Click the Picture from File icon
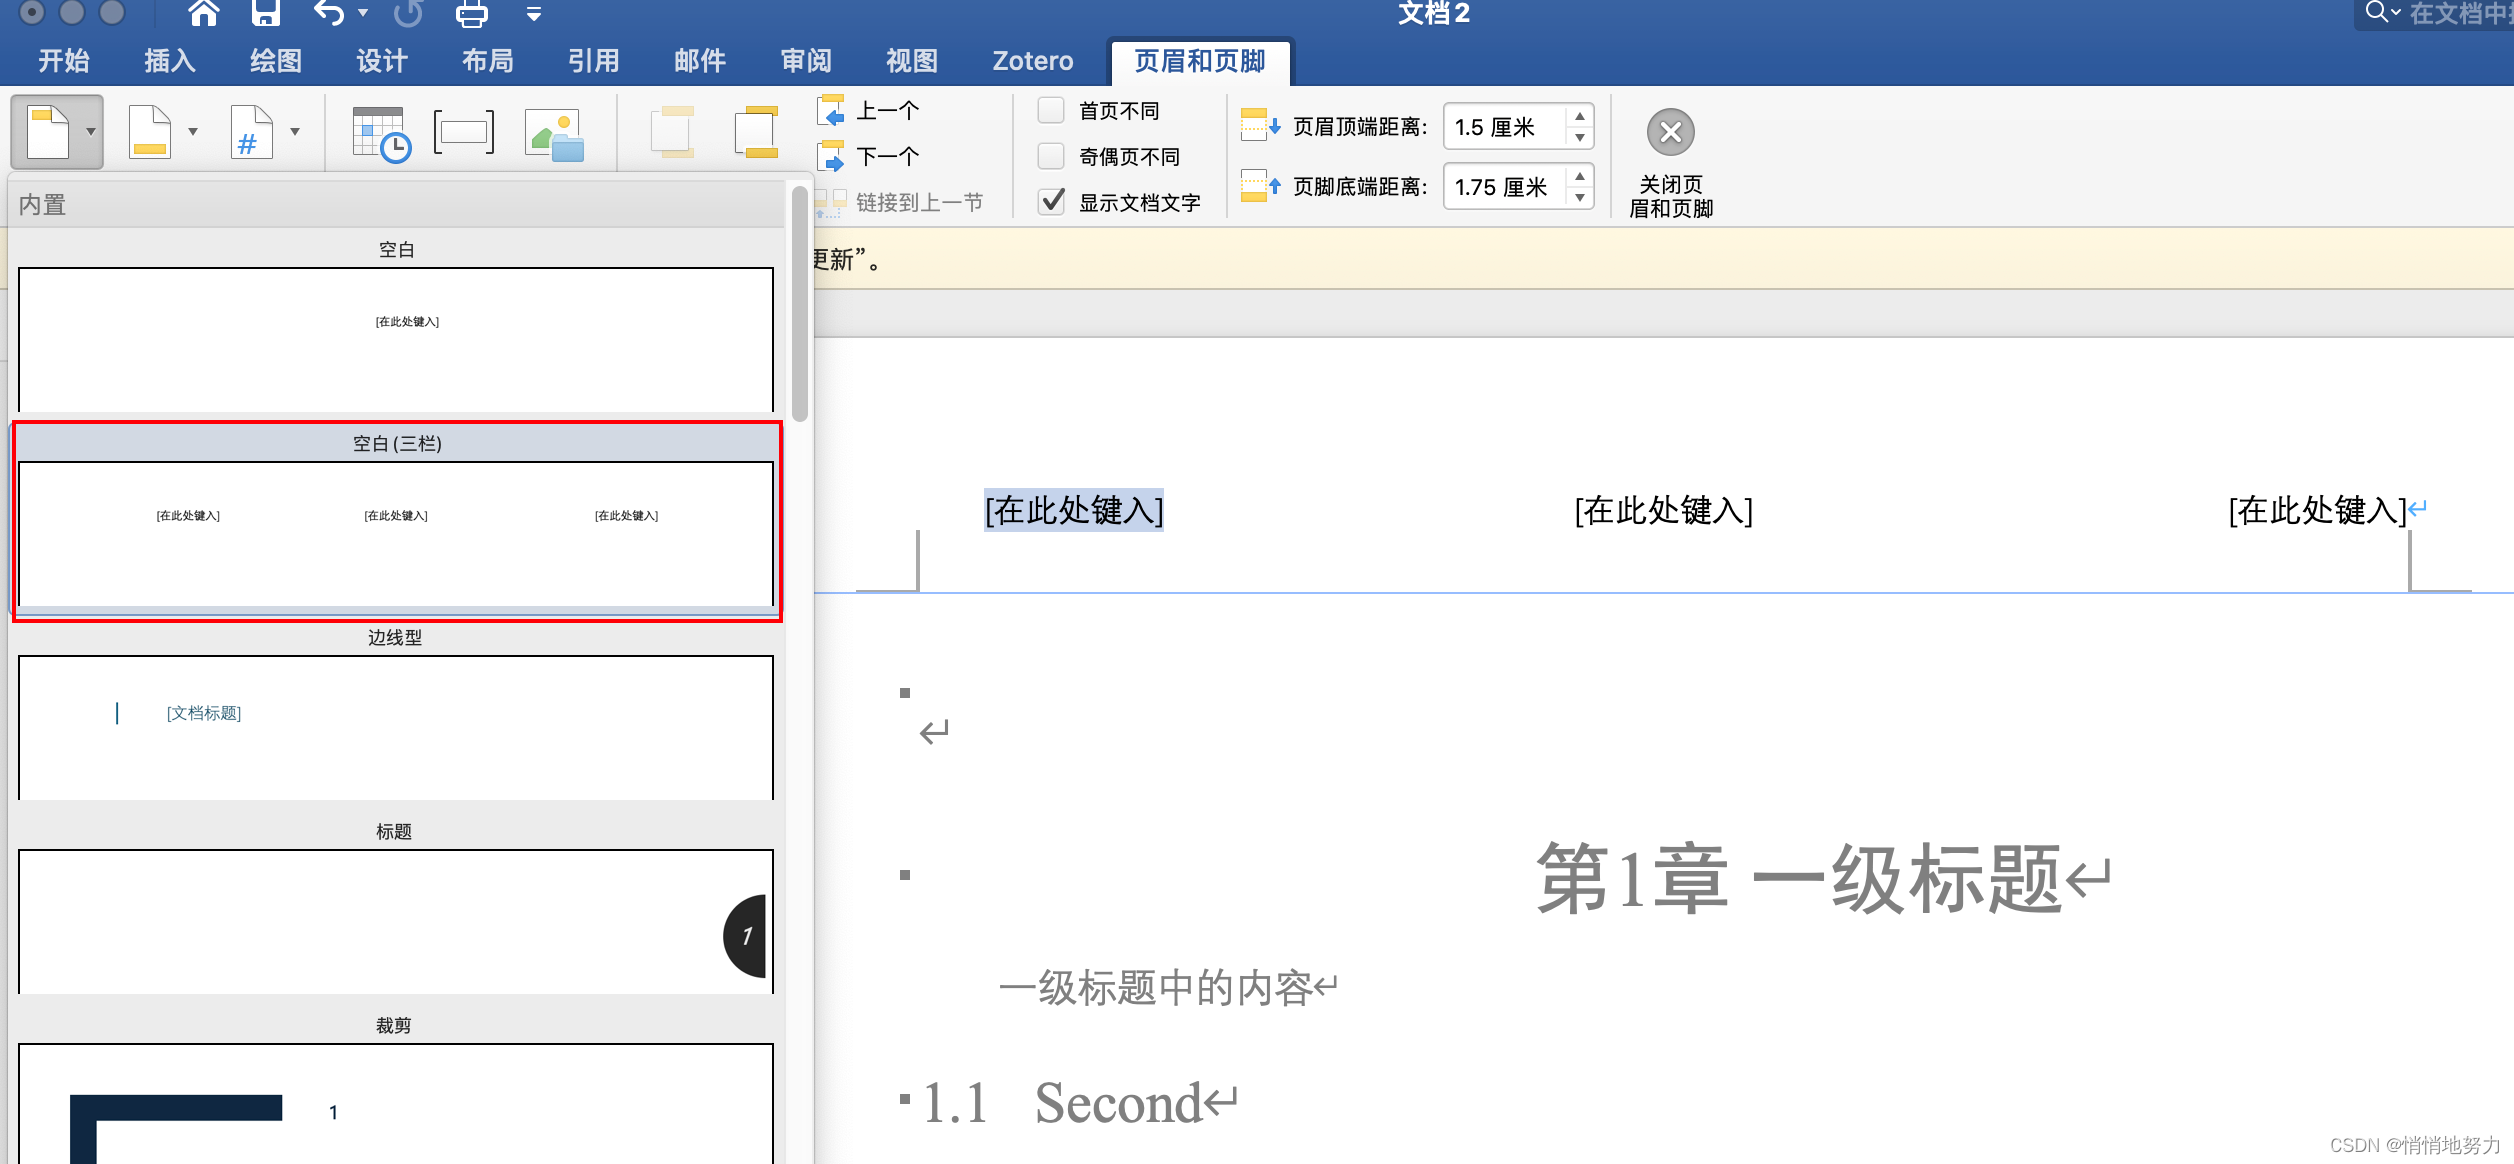 coord(554,133)
